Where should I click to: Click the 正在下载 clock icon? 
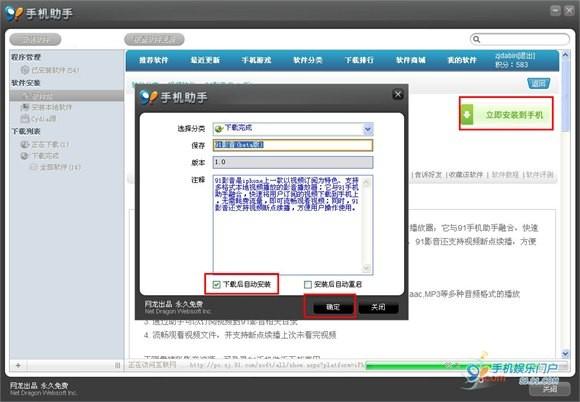coord(25,145)
